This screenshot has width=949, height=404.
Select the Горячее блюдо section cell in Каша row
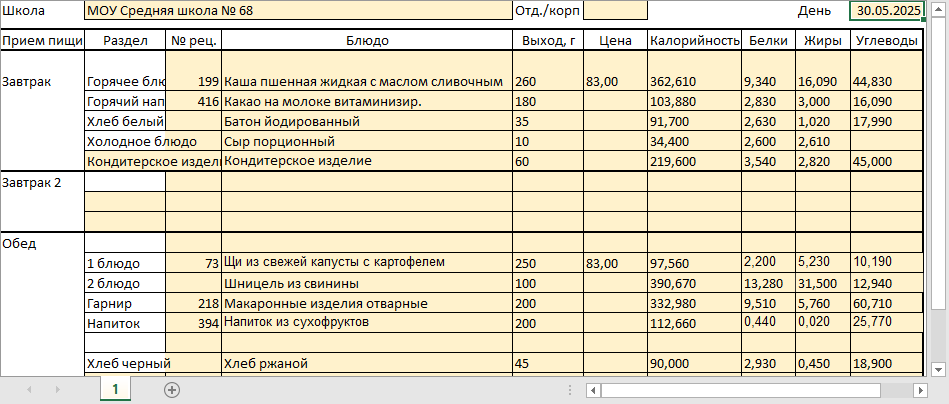coord(125,71)
